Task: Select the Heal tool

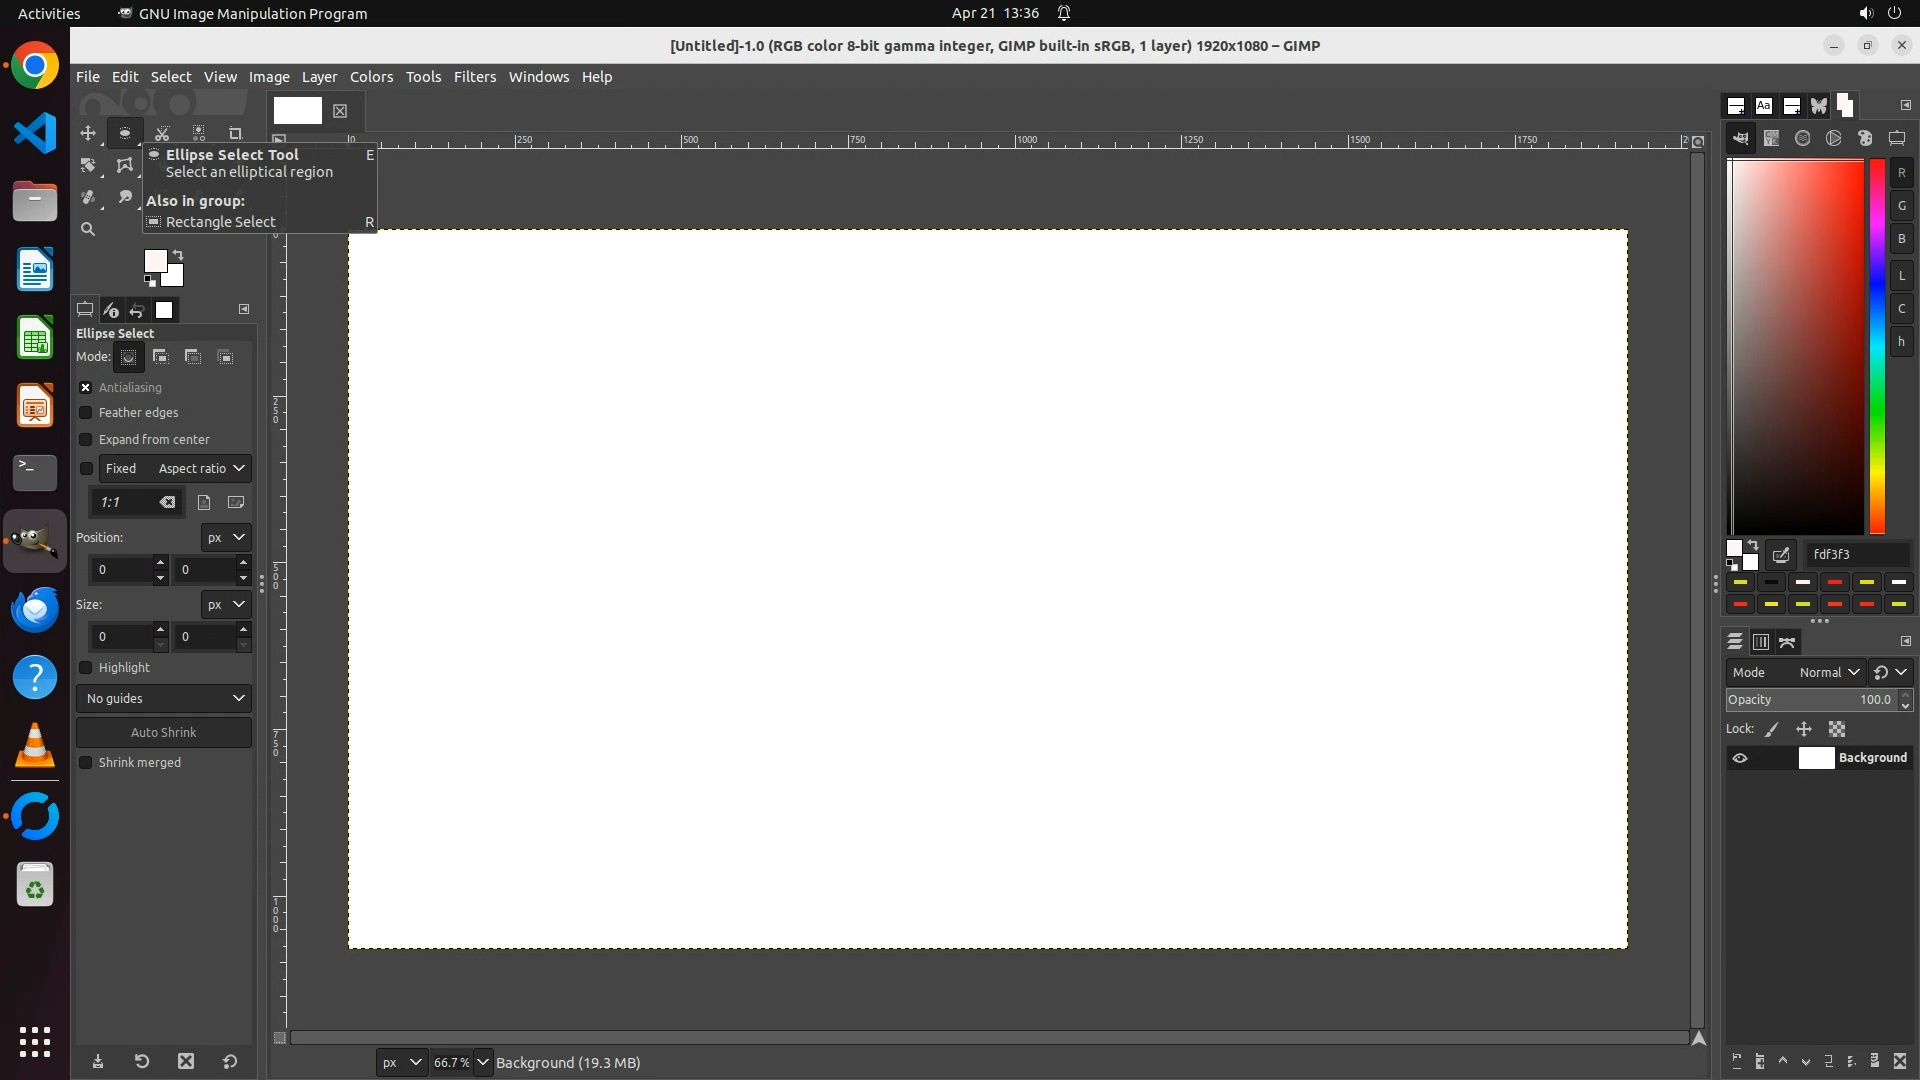Action: pos(88,197)
